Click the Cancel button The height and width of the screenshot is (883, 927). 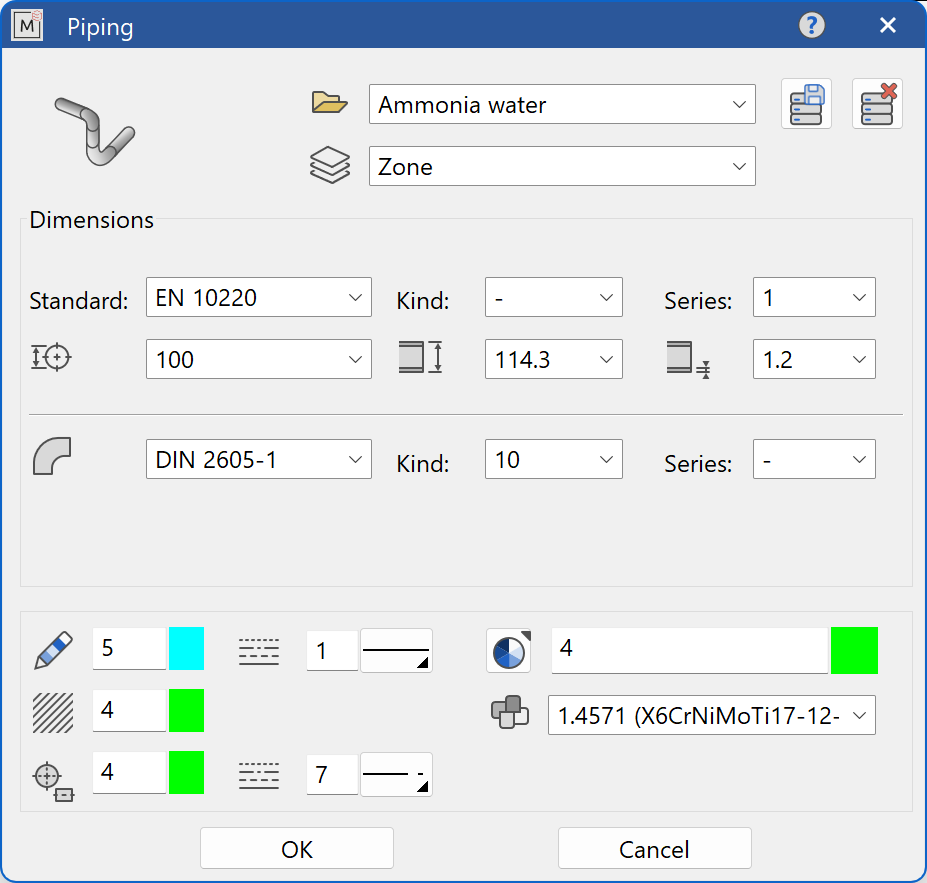tap(654, 849)
